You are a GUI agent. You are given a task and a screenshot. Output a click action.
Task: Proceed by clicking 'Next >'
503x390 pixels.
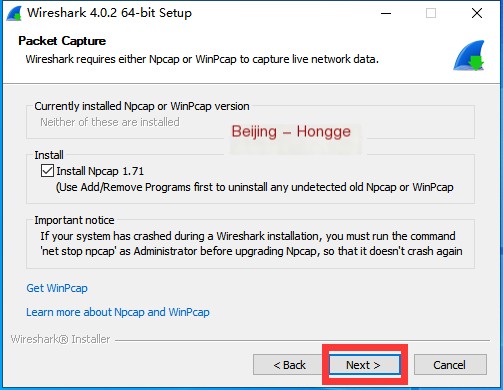pyautogui.click(x=364, y=365)
